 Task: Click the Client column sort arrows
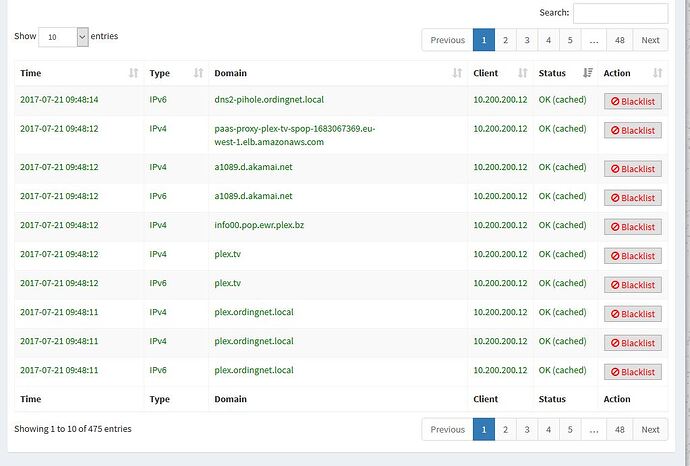tap(522, 73)
